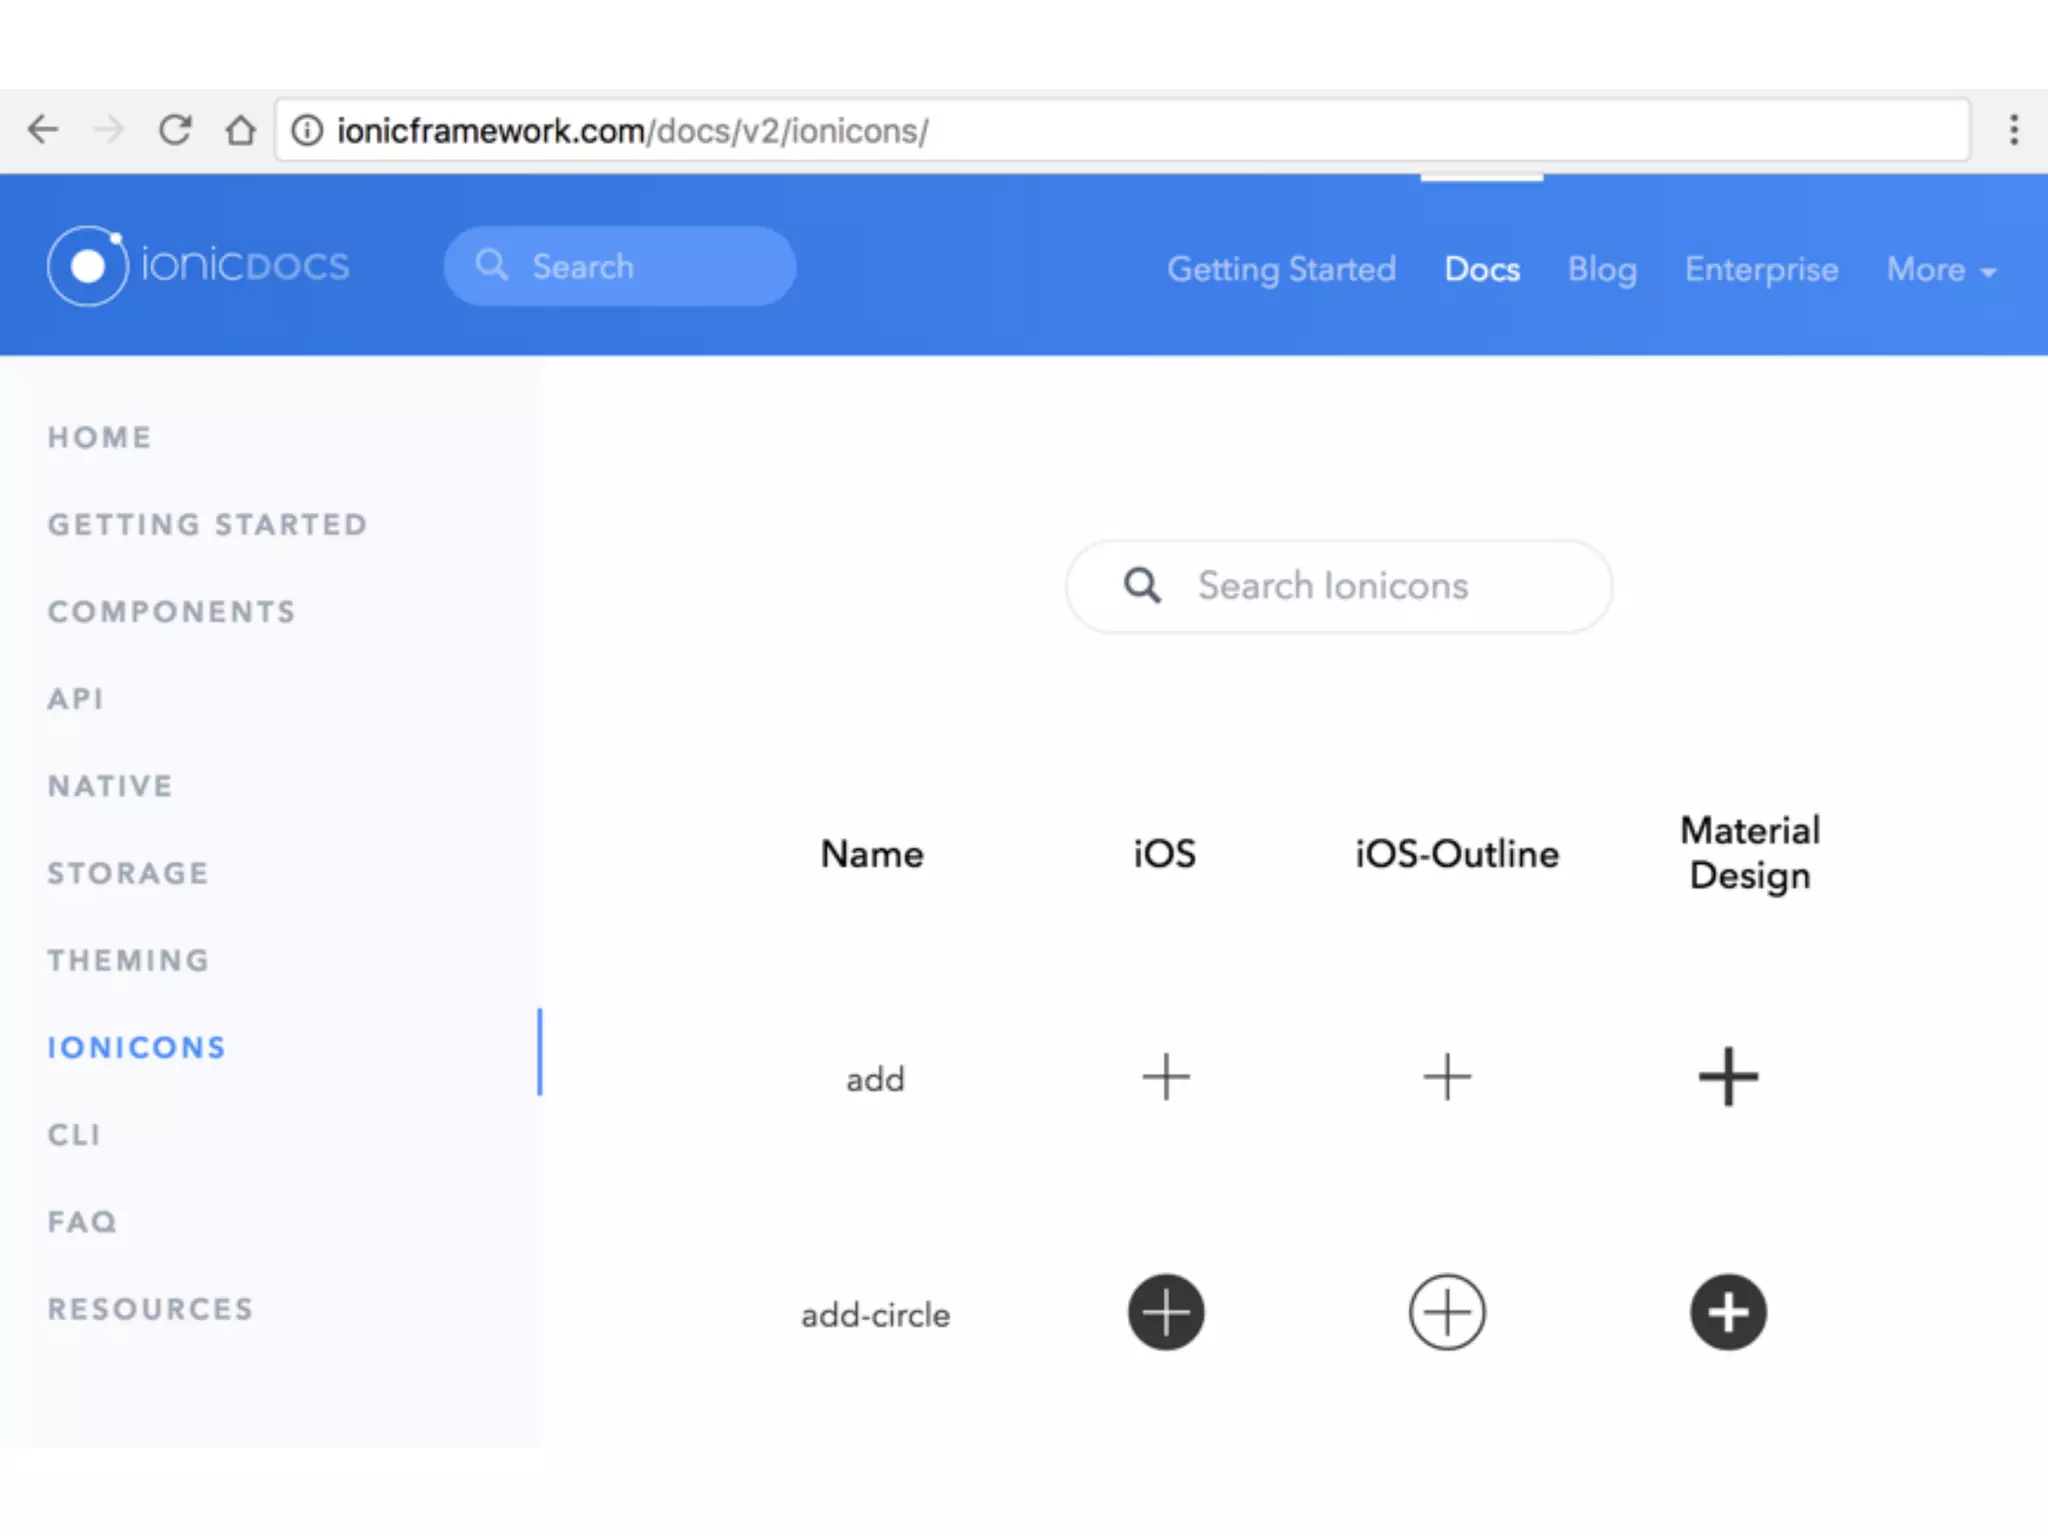This screenshot has width=2048, height=1536.
Task: Click the address bar URL
Action: pos(633,131)
